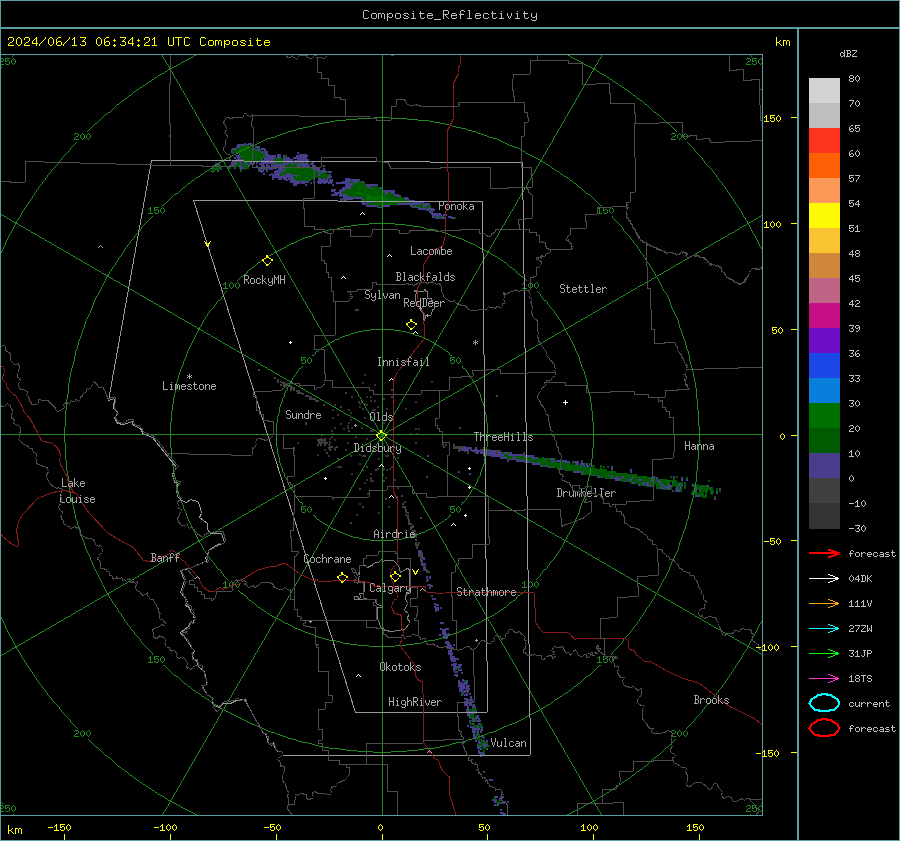900x841 pixels.
Task: Click the yellow diamond marker under Cochrane
Action: pos(342,578)
